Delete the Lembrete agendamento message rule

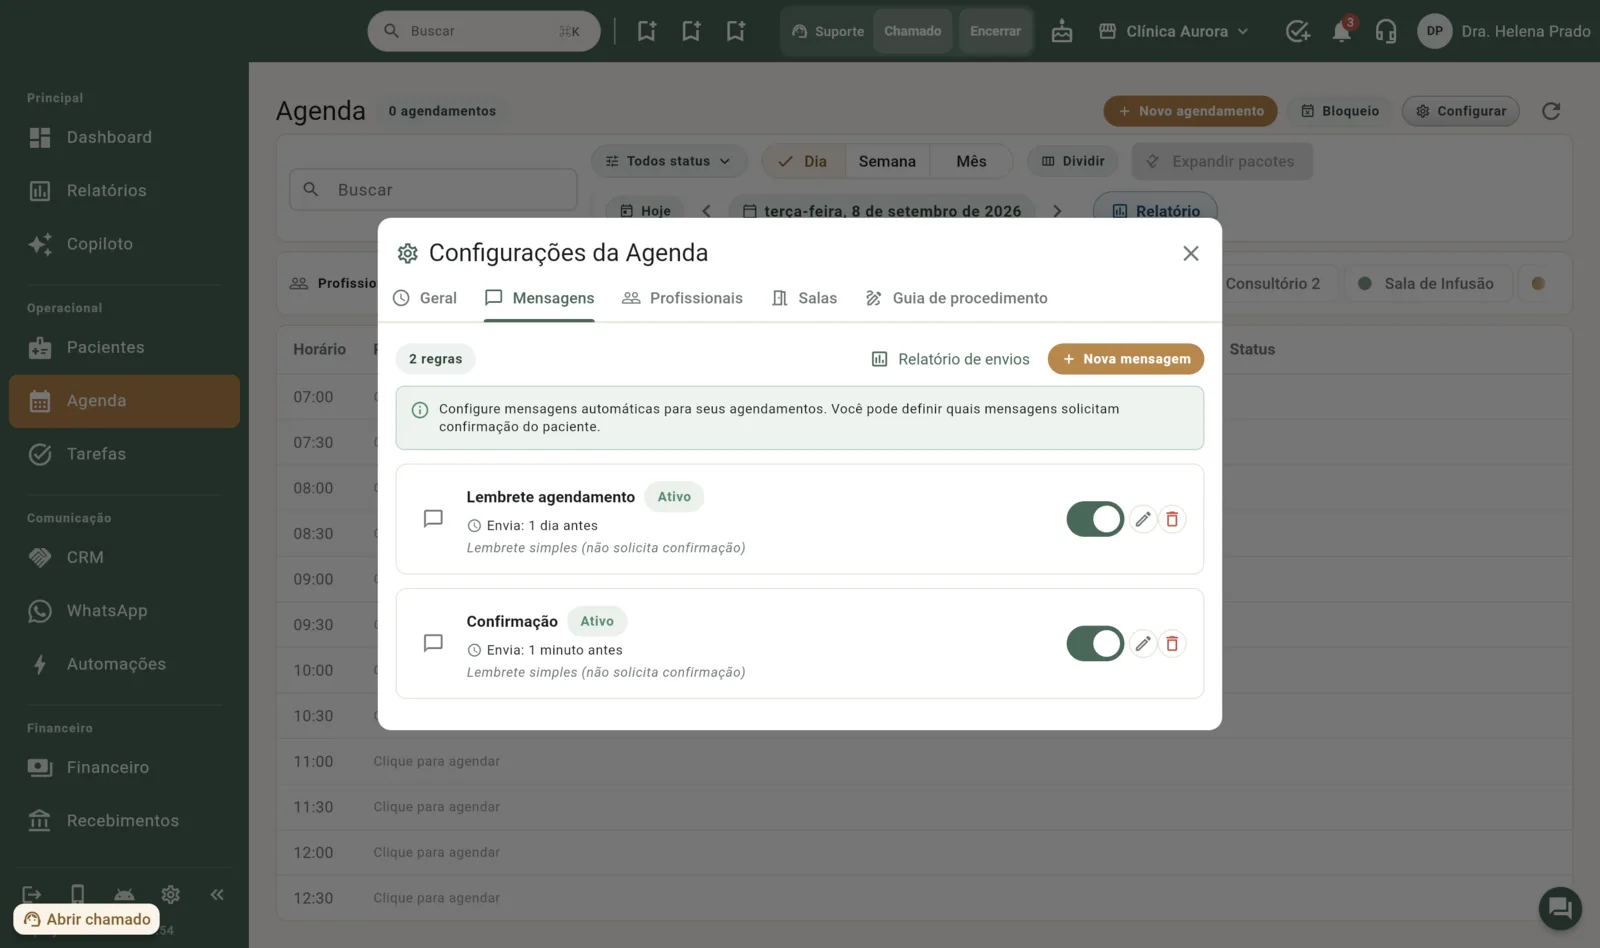(1172, 519)
